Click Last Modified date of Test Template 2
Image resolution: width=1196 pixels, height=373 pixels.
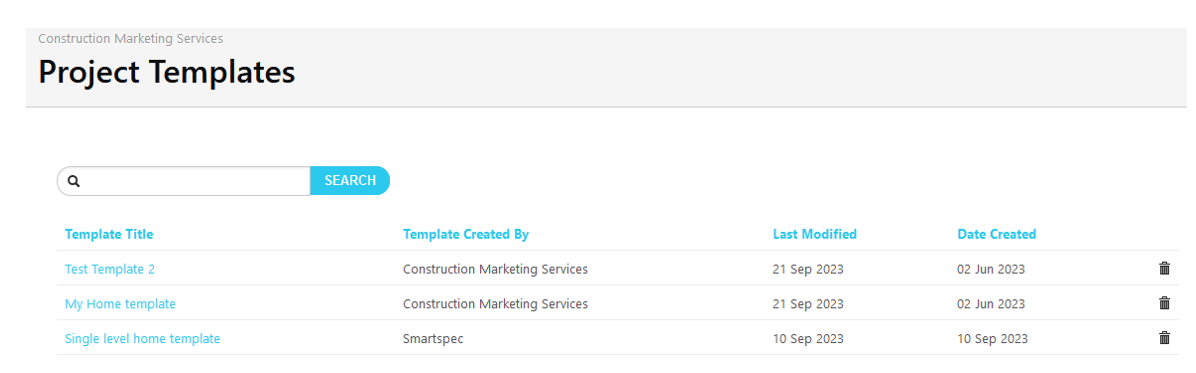click(808, 269)
